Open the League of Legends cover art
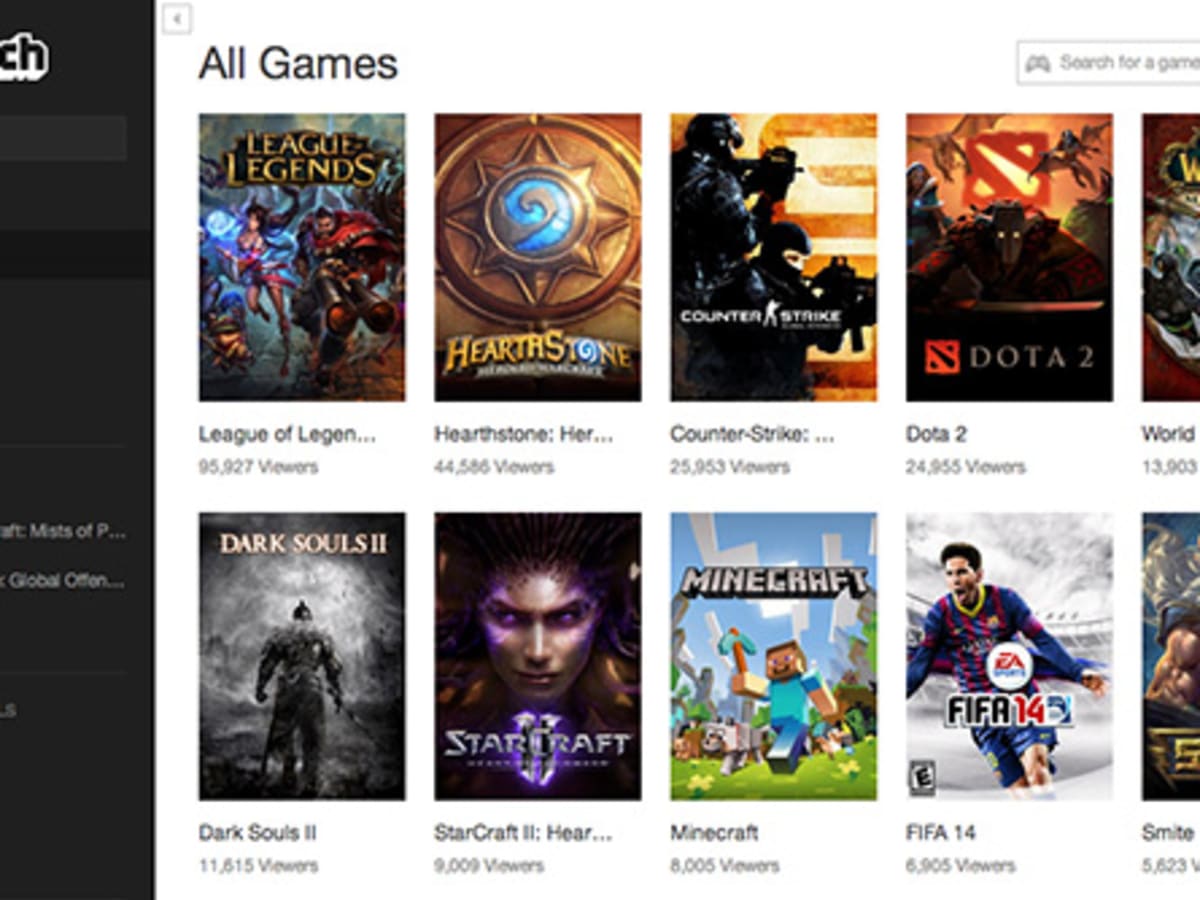The image size is (1200, 900). (x=302, y=257)
